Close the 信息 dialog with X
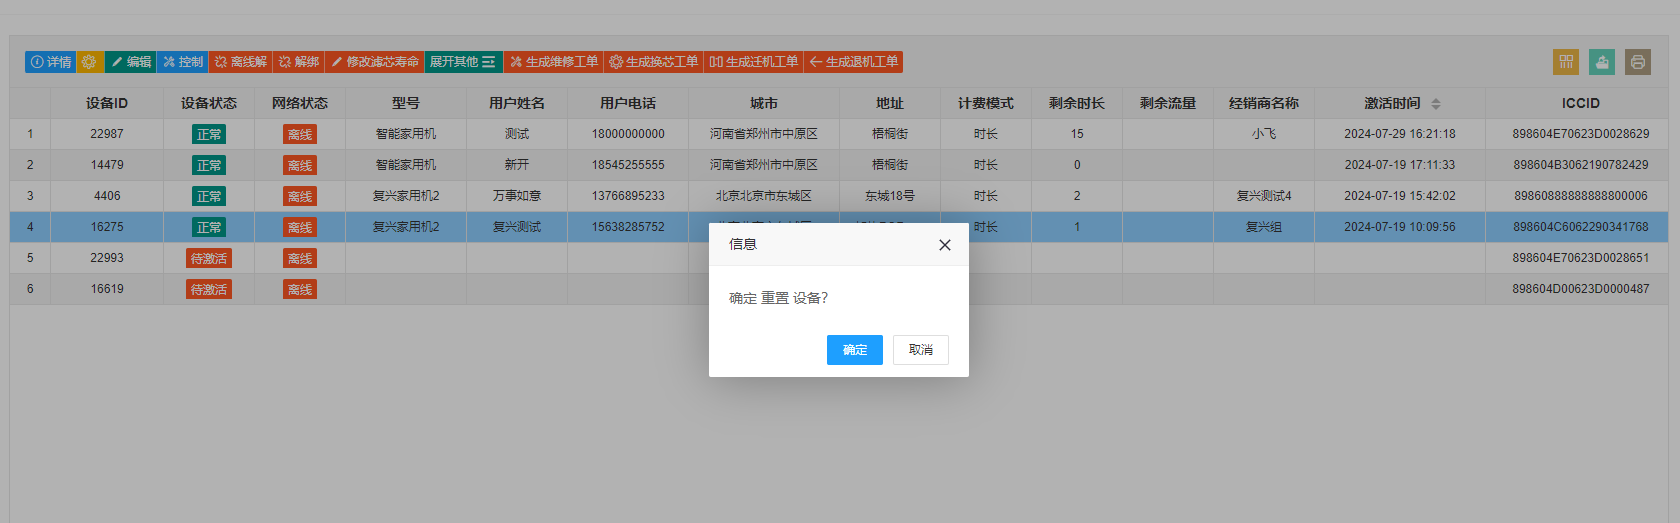This screenshot has width=1680, height=523. pyautogui.click(x=945, y=245)
